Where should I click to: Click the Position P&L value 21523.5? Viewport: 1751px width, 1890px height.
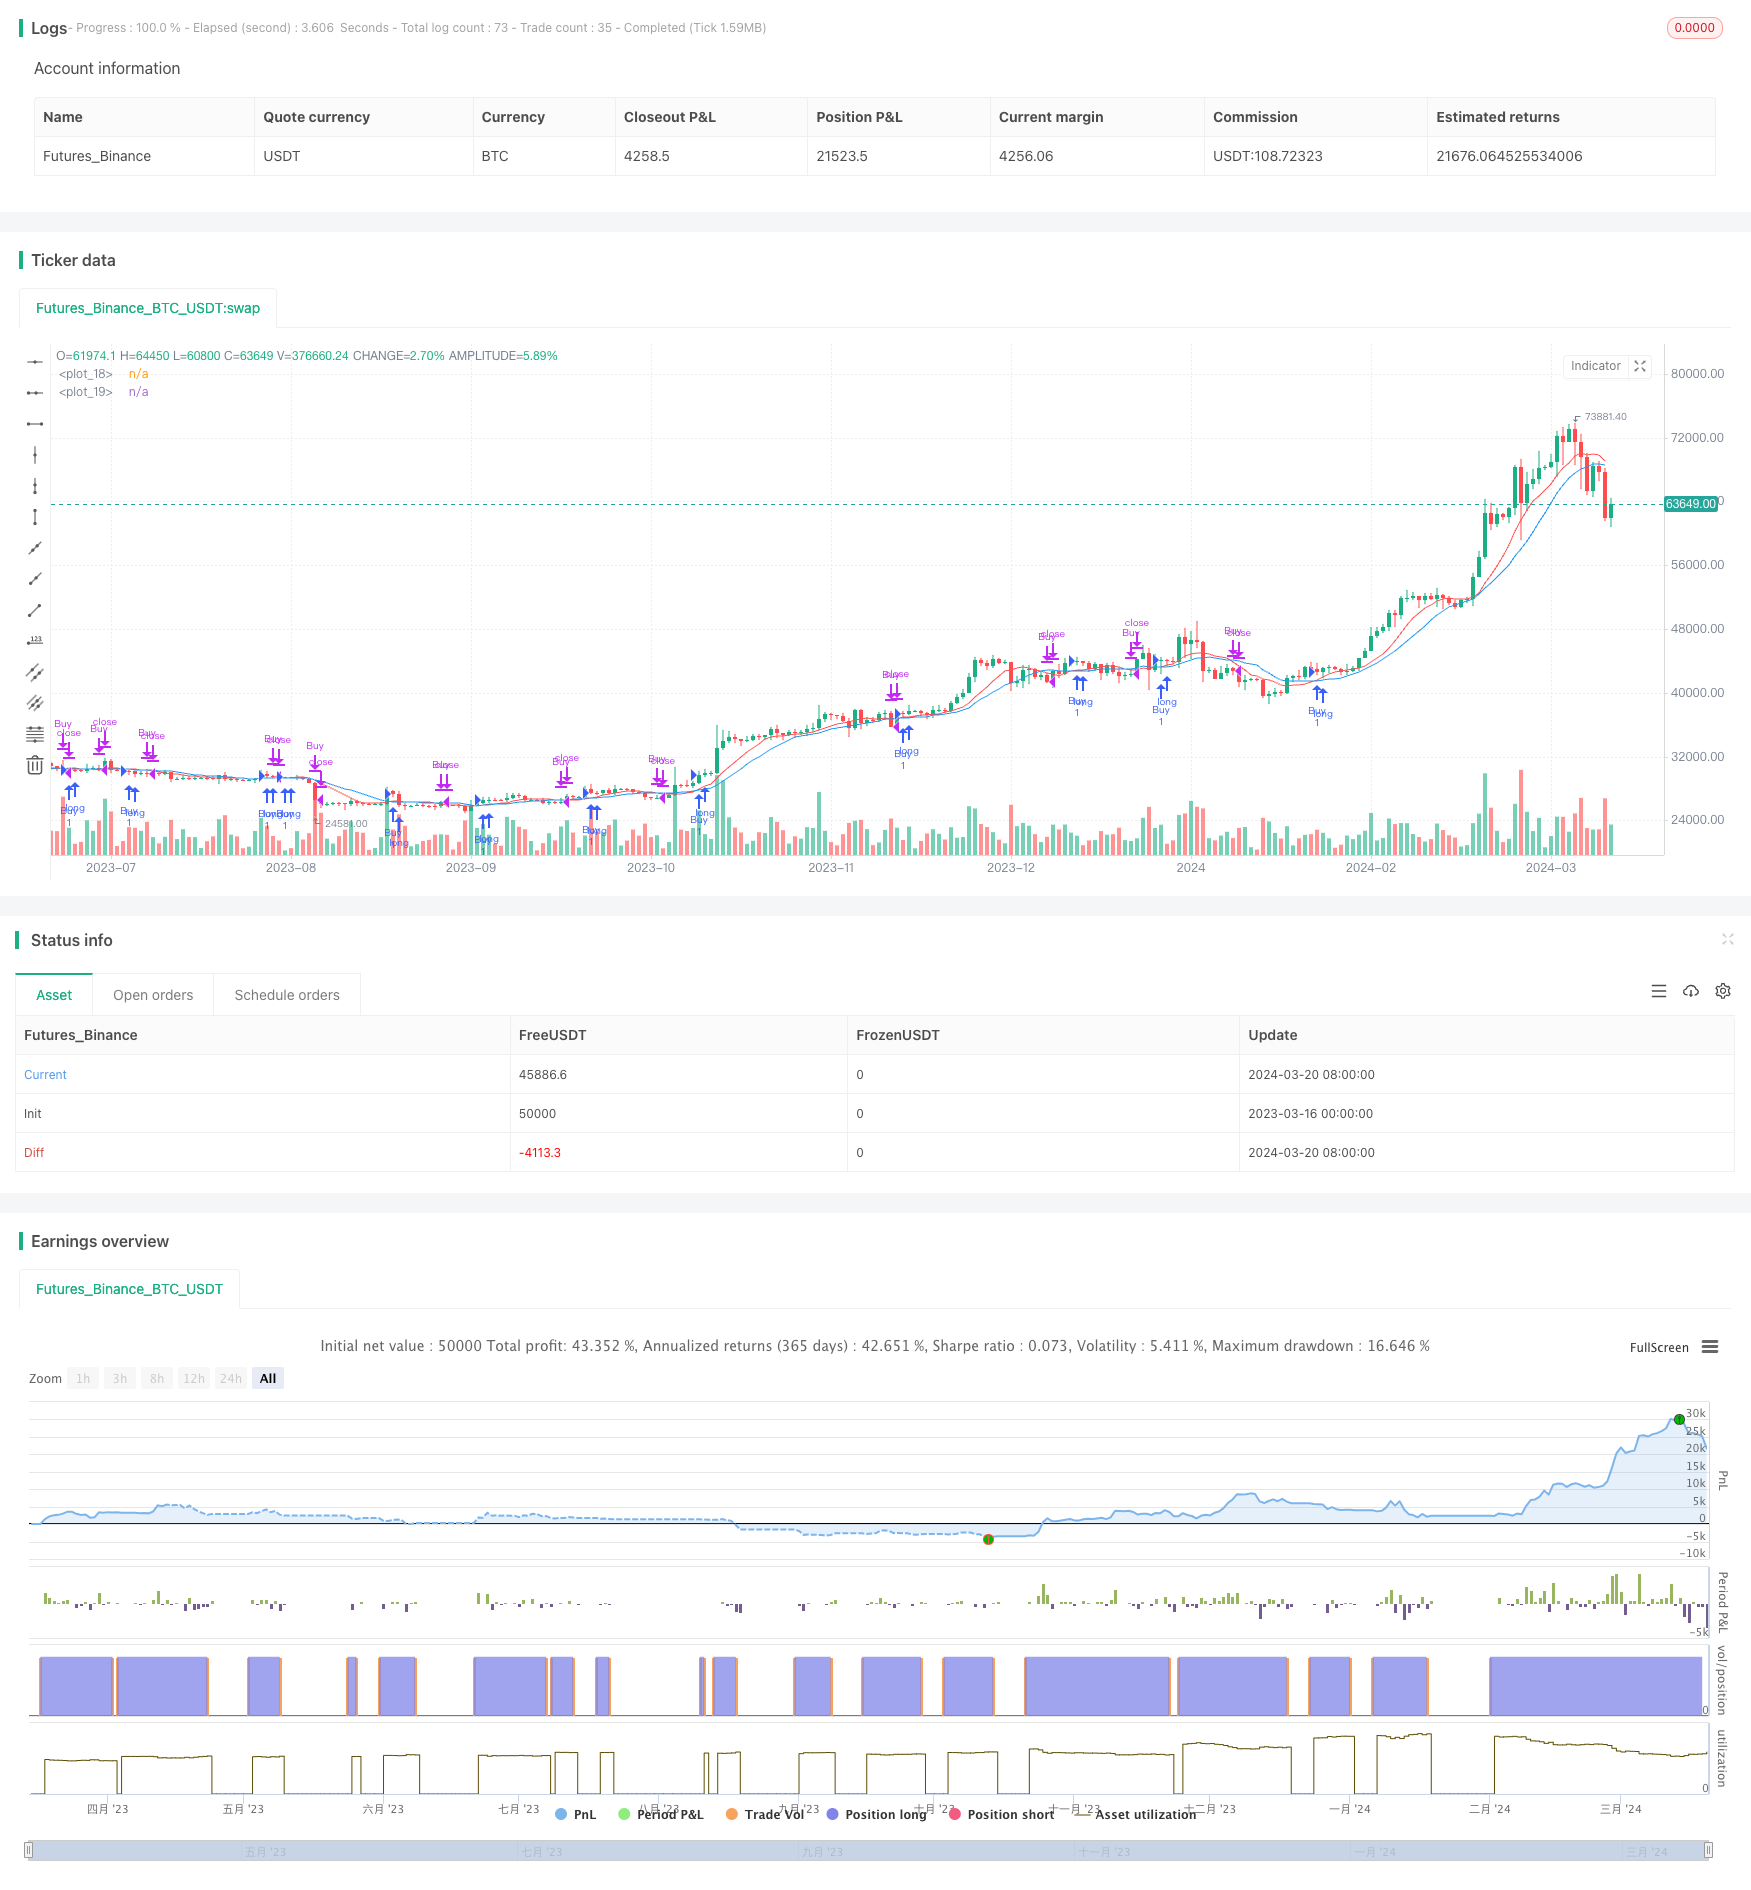click(842, 156)
